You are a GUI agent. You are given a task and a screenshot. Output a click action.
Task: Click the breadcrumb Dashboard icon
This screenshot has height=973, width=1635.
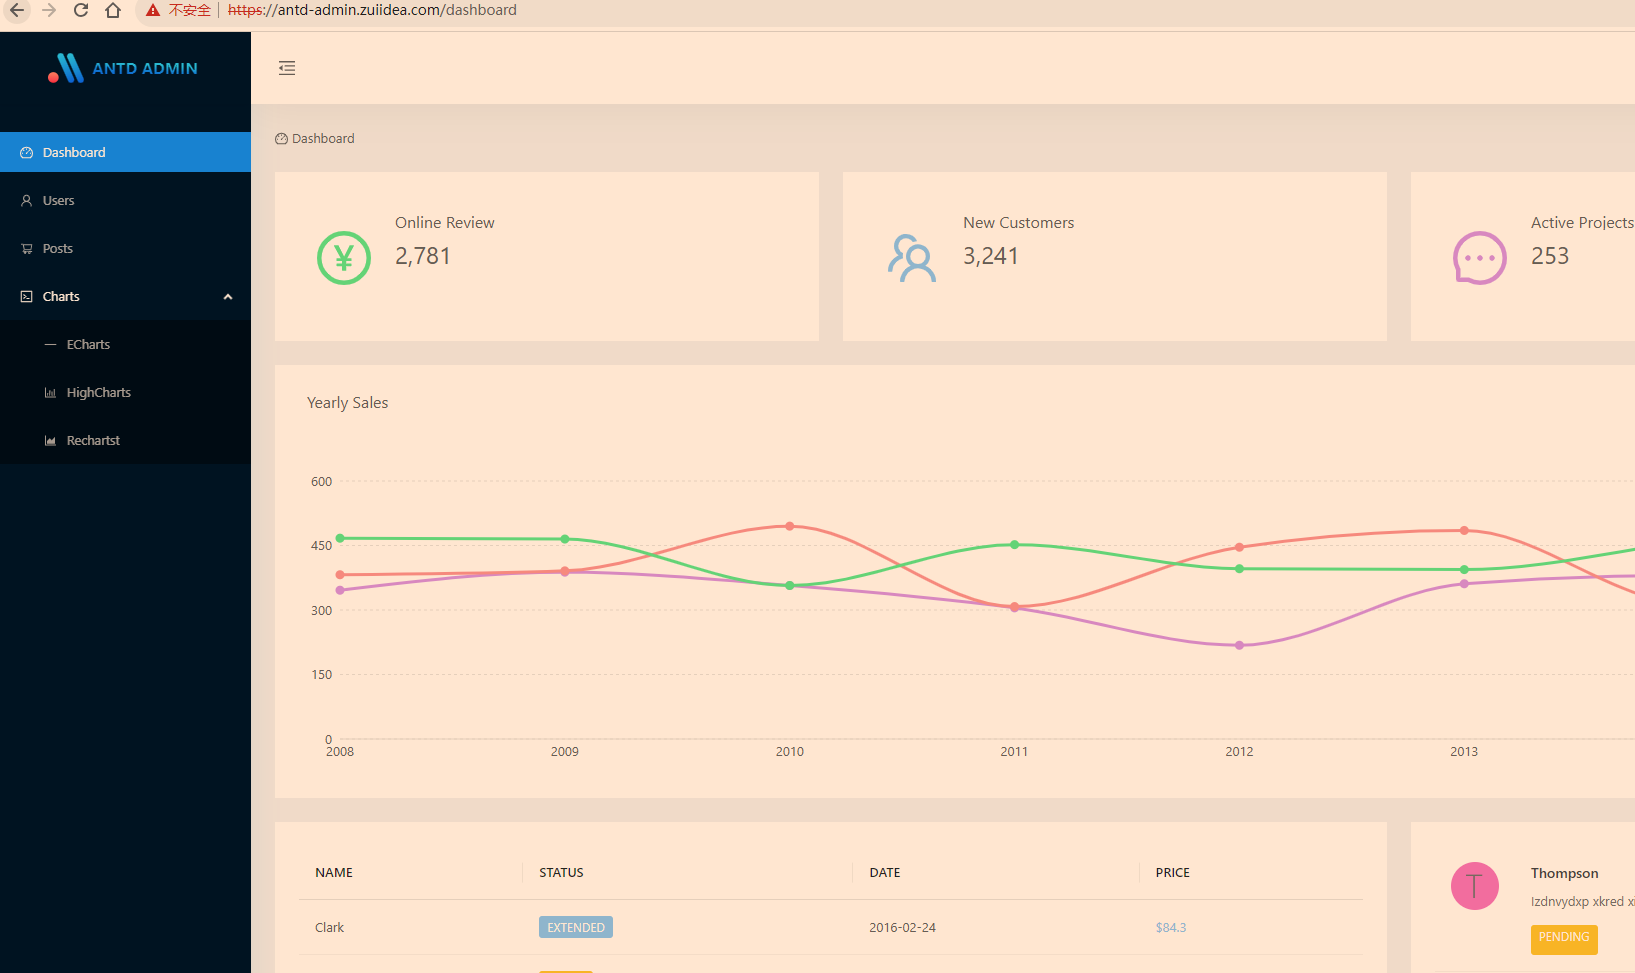coord(282,139)
